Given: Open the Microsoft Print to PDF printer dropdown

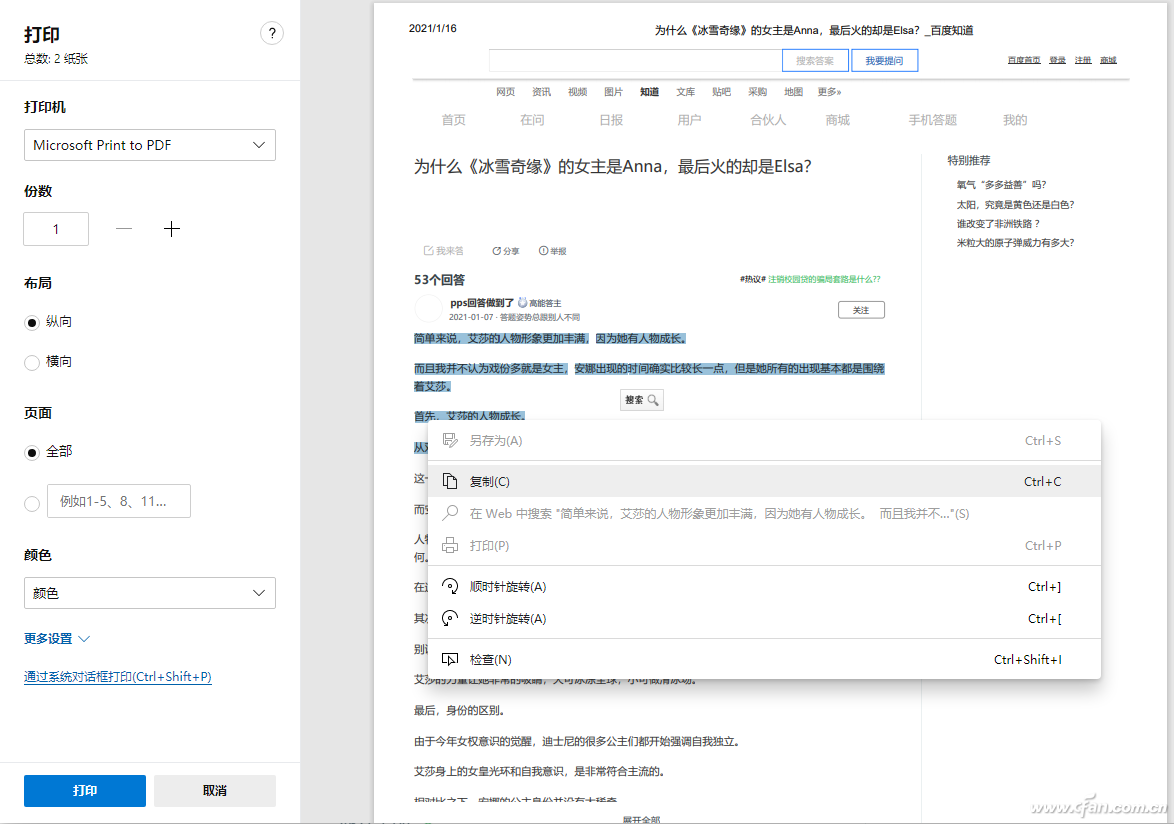Looking at the screenshot, I should pyautogui.click(x=150, y=145).
